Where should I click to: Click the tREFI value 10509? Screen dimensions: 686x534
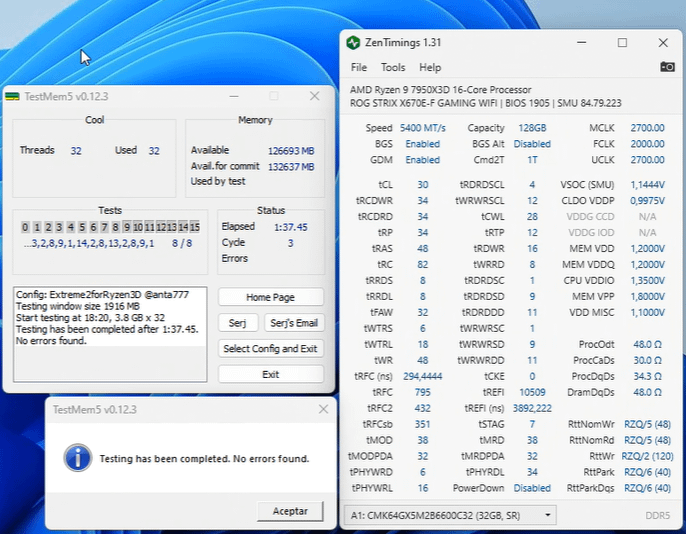pos(532,392)
